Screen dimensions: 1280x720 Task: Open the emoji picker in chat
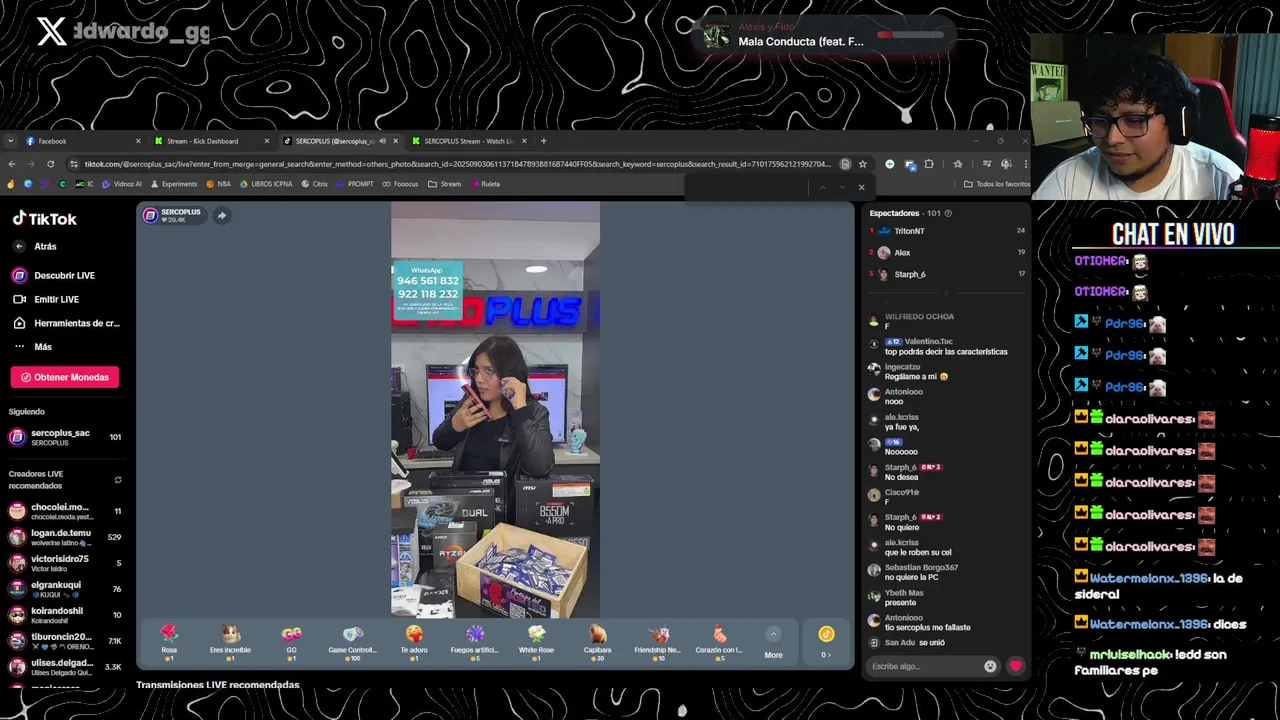(x=990, y=666)
